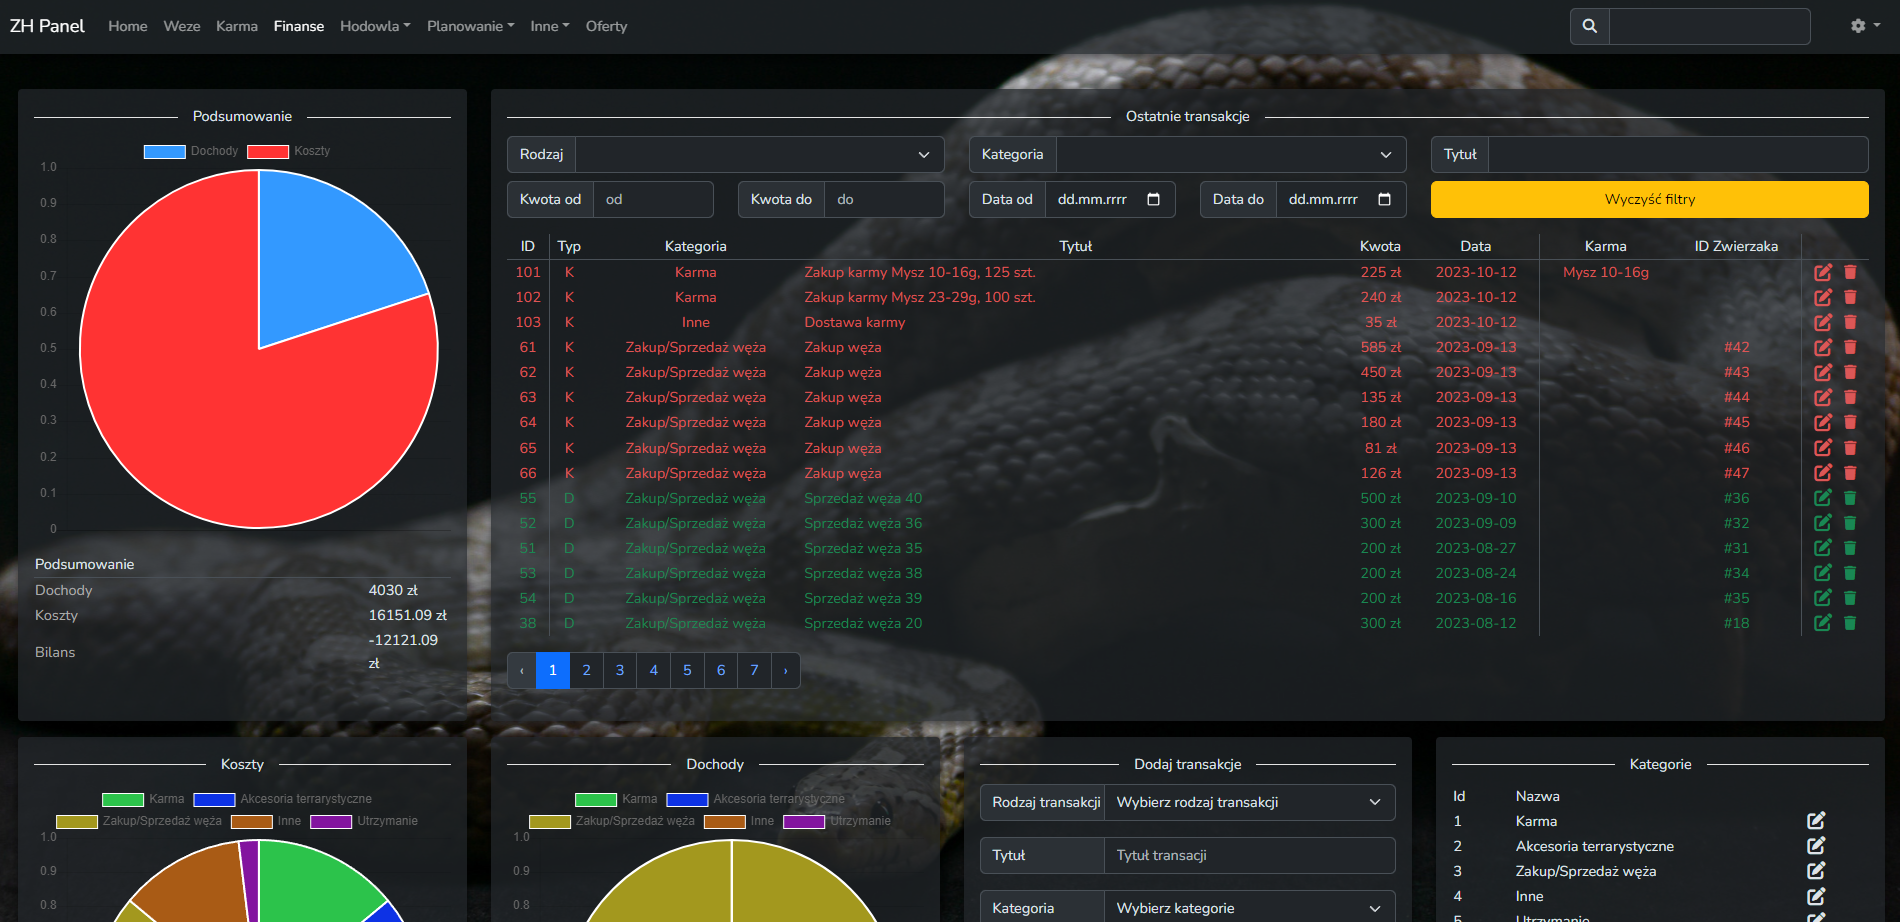Edit transaction 53 Sprzedaż węża 38
This screenshot has height=922, width=1900.
click(x=1823, y=573)
